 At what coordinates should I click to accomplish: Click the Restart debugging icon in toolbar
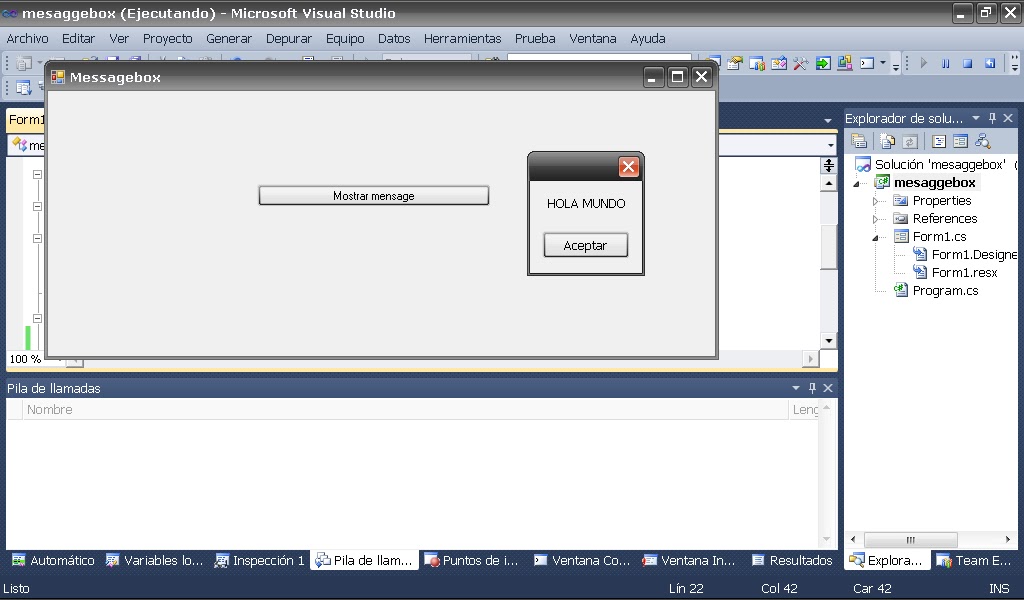990,63
